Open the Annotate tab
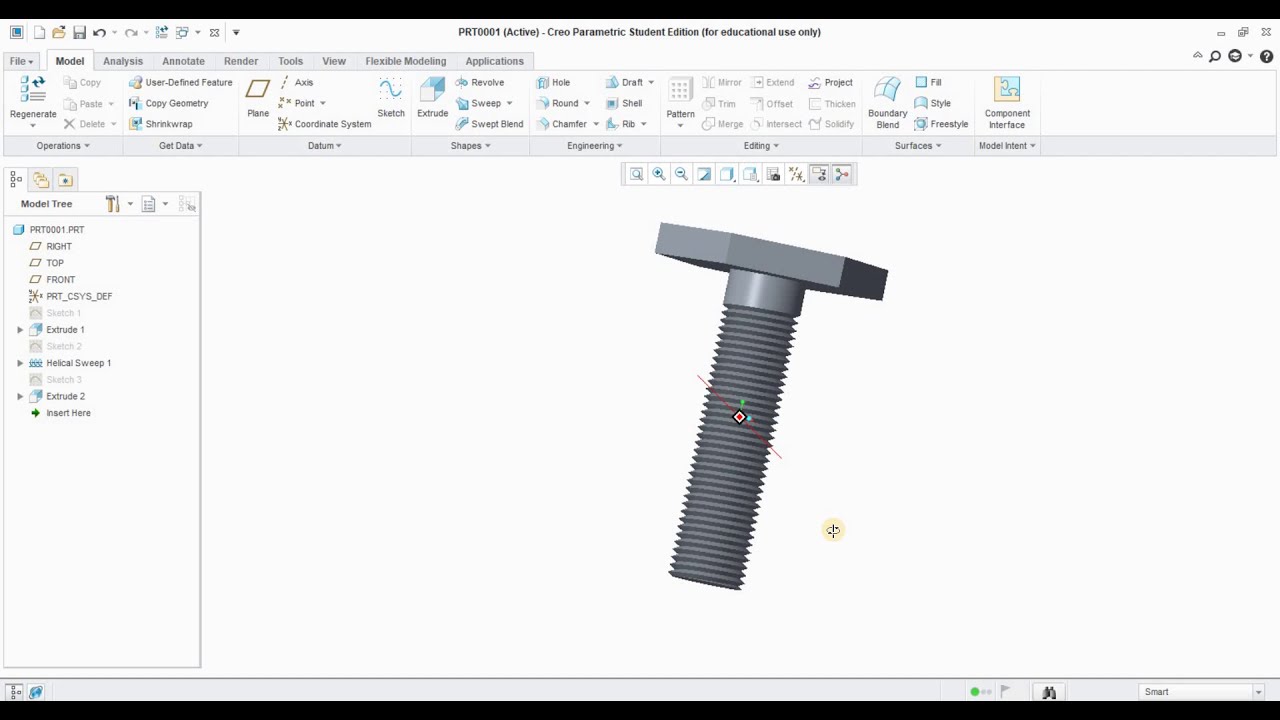This screenshot has width=1280, height=720. [183, 61]
